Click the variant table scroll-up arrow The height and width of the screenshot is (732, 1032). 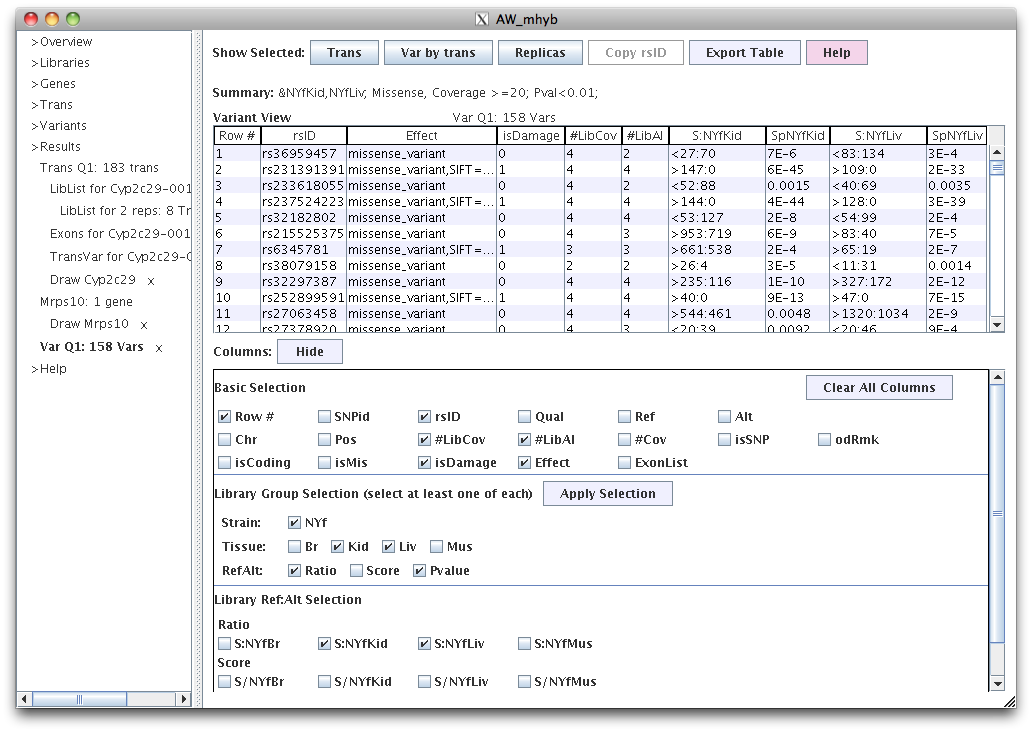tap(996, 153)
